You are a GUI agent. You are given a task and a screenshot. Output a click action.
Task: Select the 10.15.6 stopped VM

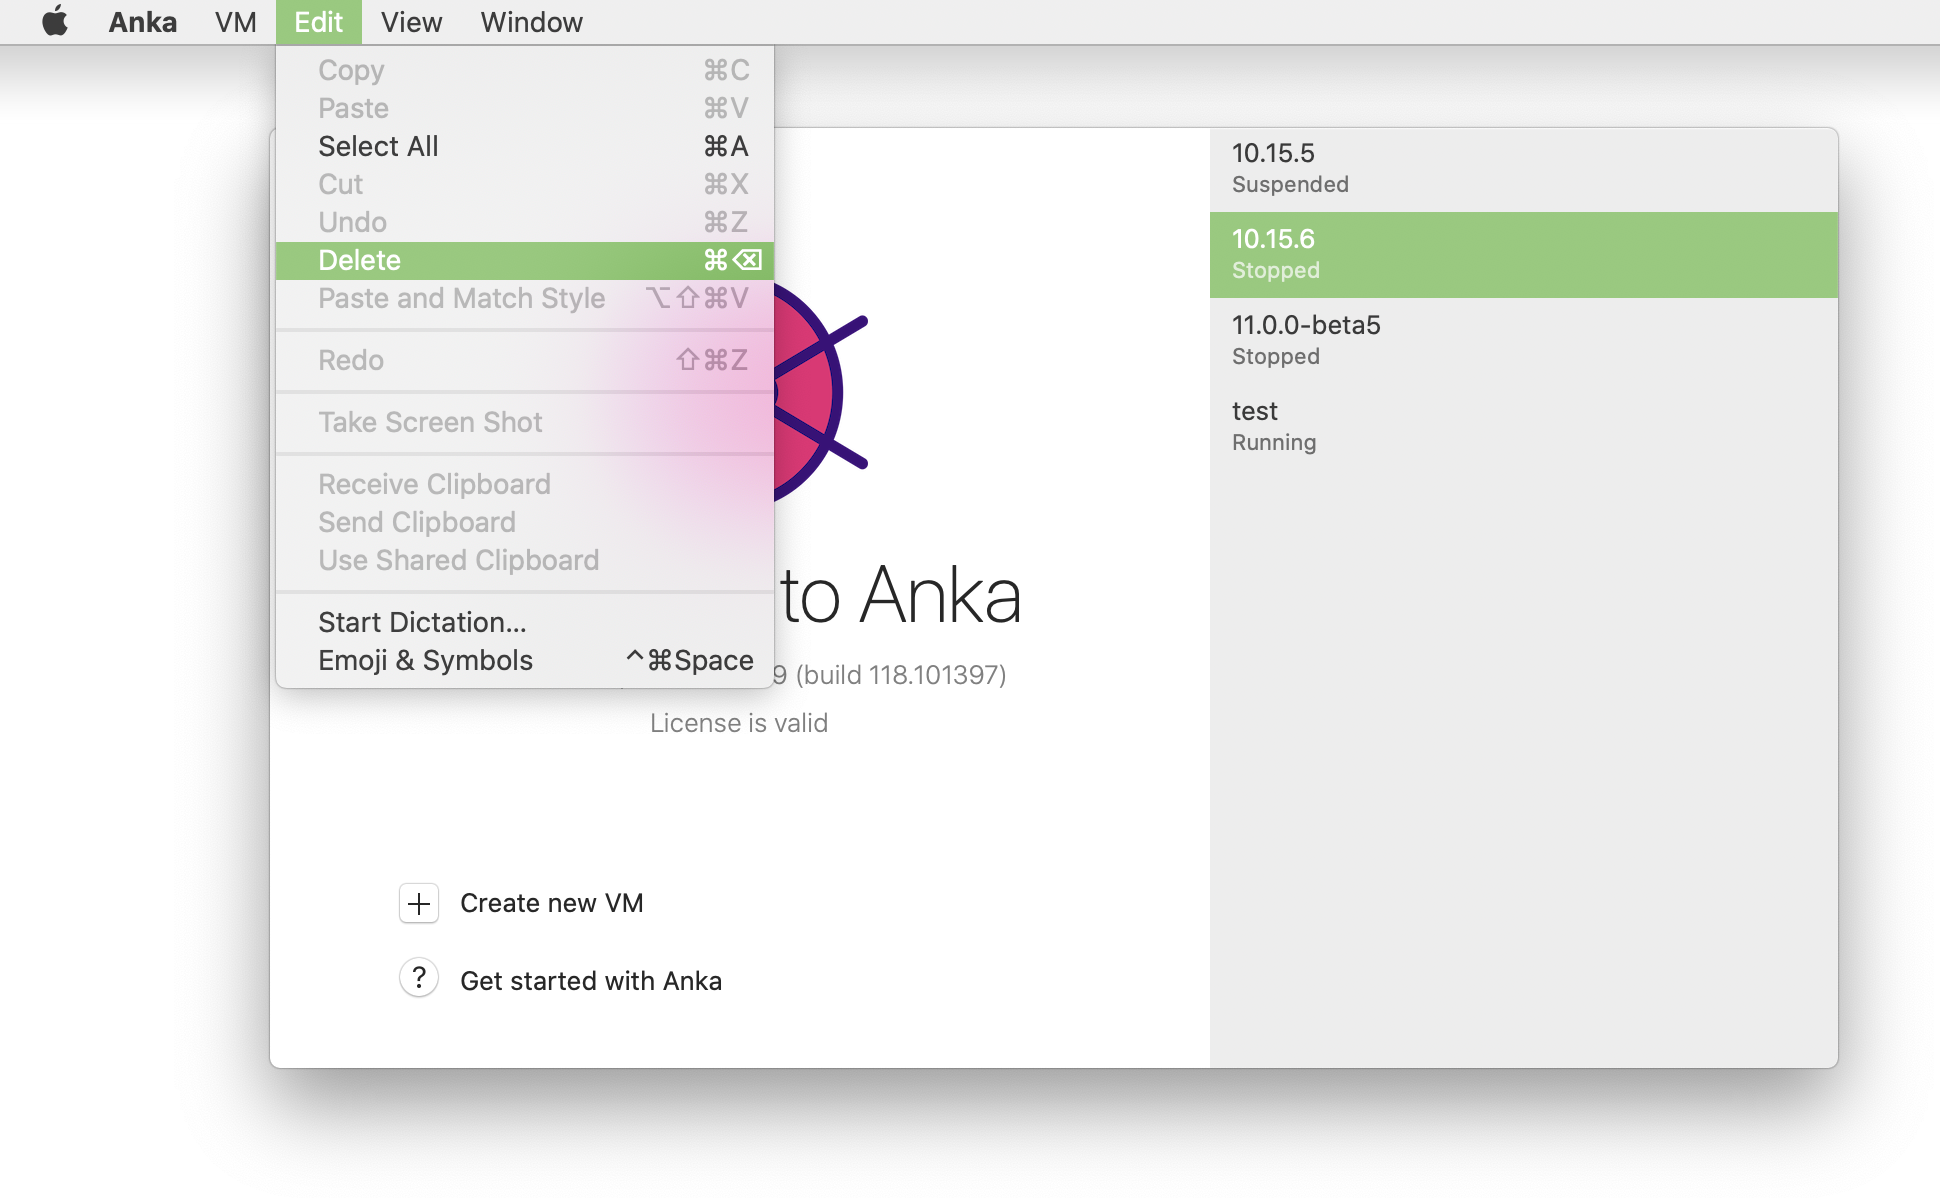1523,254
